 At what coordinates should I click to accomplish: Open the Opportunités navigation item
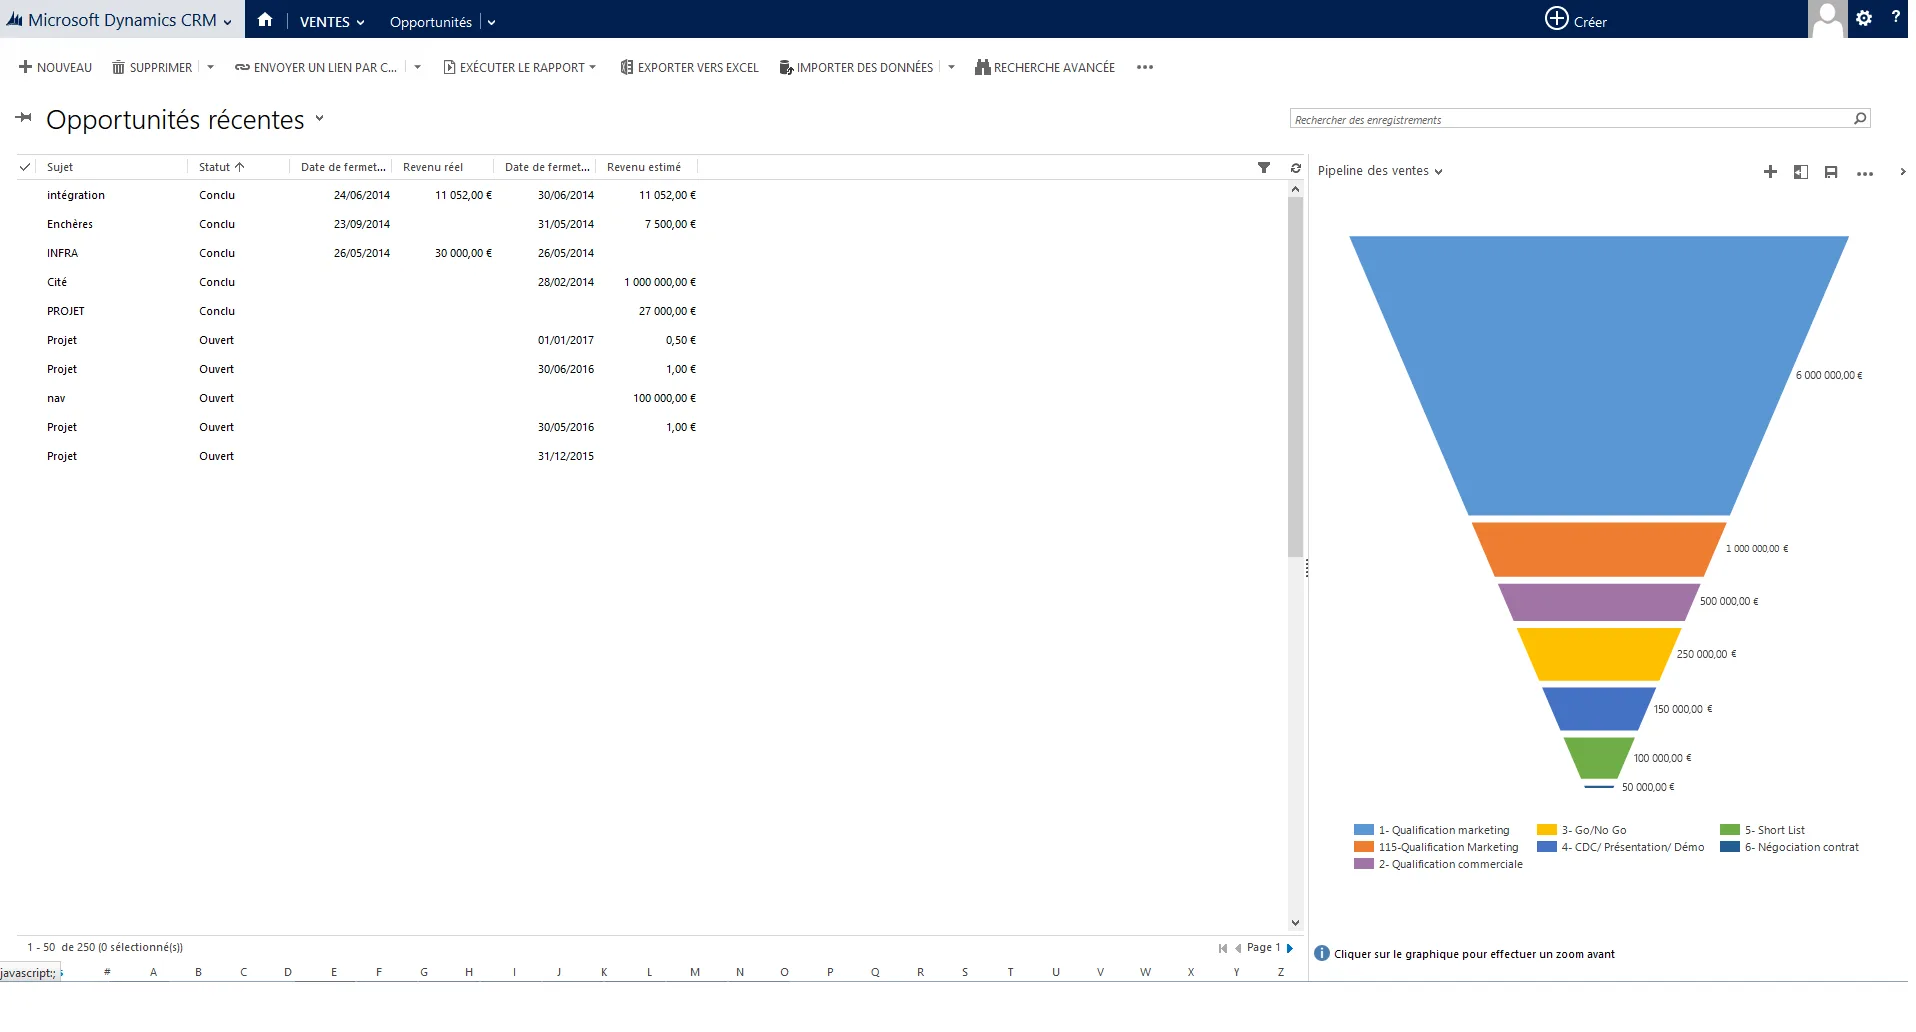tap(431, 21)
